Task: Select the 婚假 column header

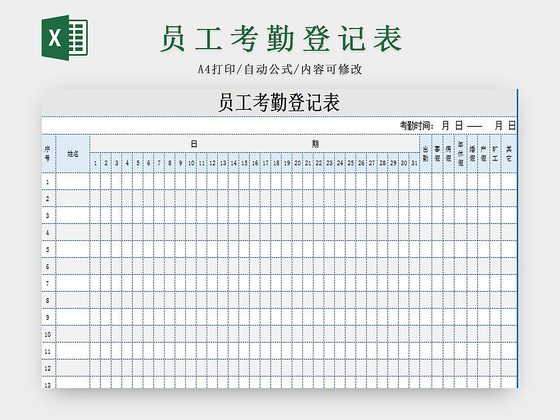Action: point(472,154)
